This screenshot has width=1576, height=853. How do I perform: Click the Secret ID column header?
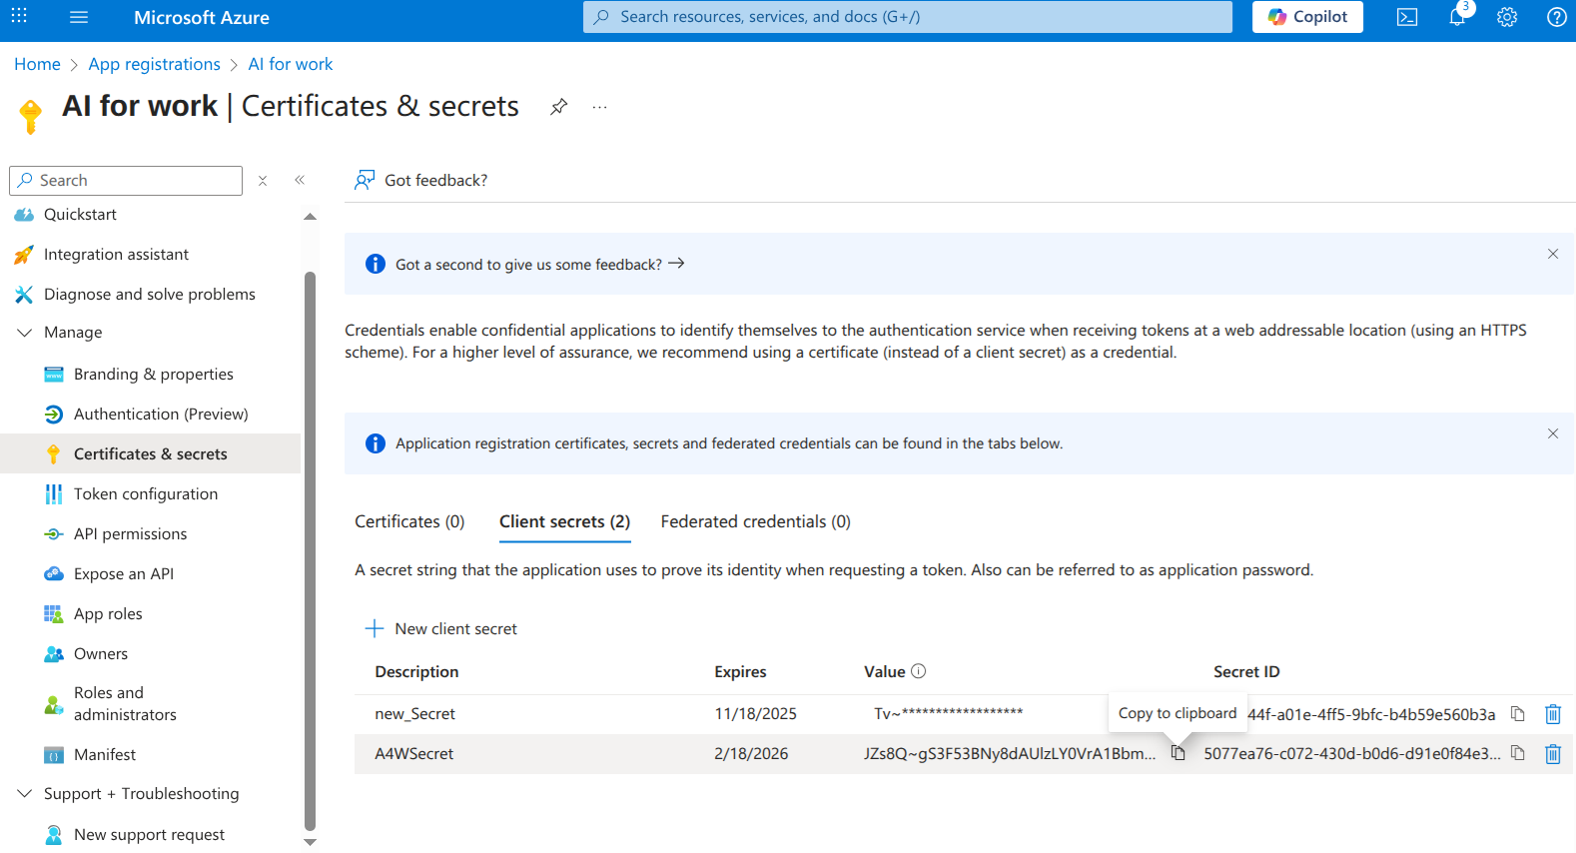point(1246,672)
